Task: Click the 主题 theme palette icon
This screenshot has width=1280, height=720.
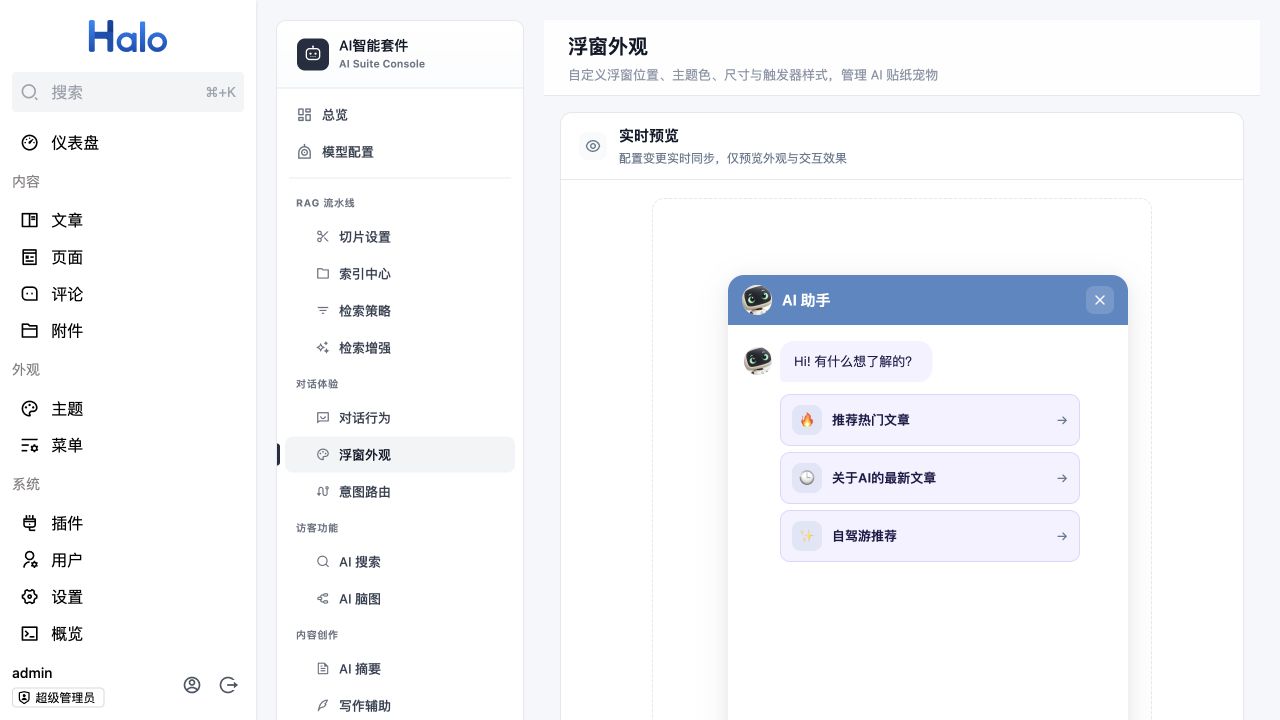Action: pyautogui.click(x=30, y=409)
